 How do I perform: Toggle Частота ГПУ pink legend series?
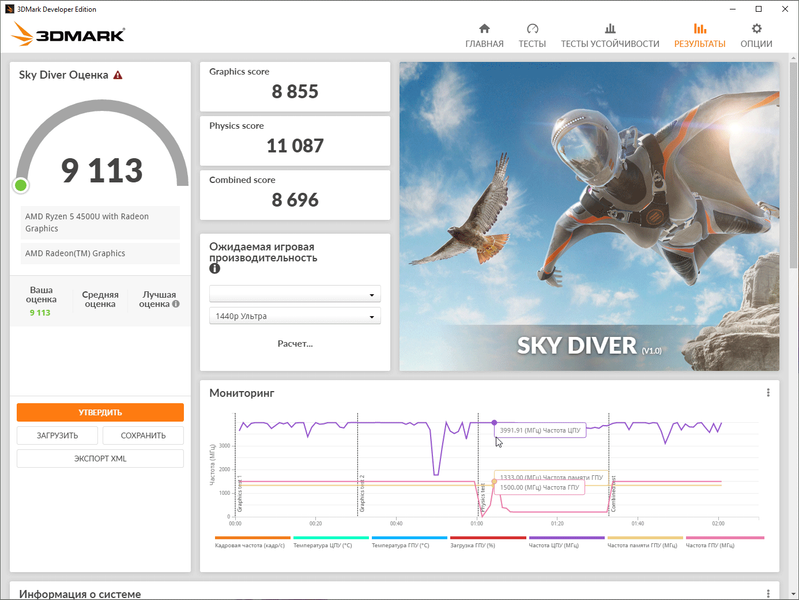pyautogui.click(x=725, y=542)
